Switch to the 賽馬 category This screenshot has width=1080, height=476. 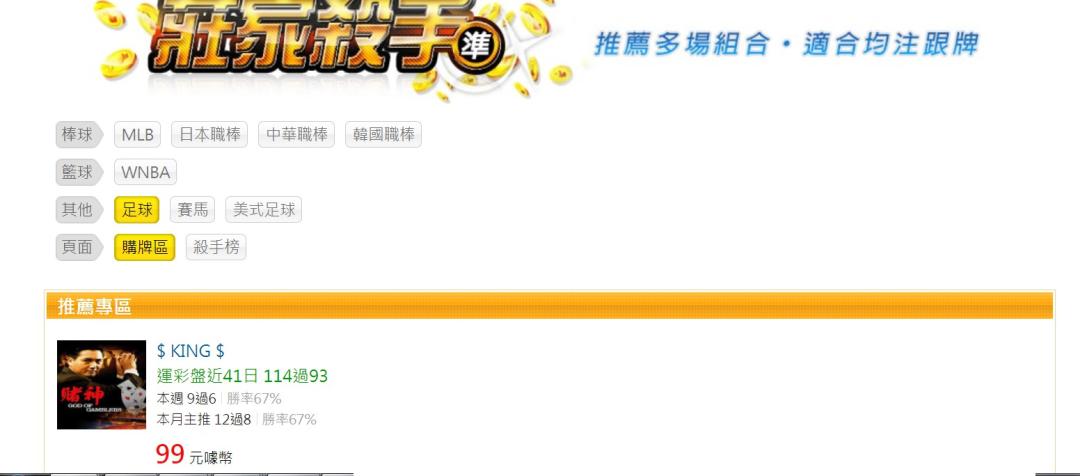[x=193, y=210]
